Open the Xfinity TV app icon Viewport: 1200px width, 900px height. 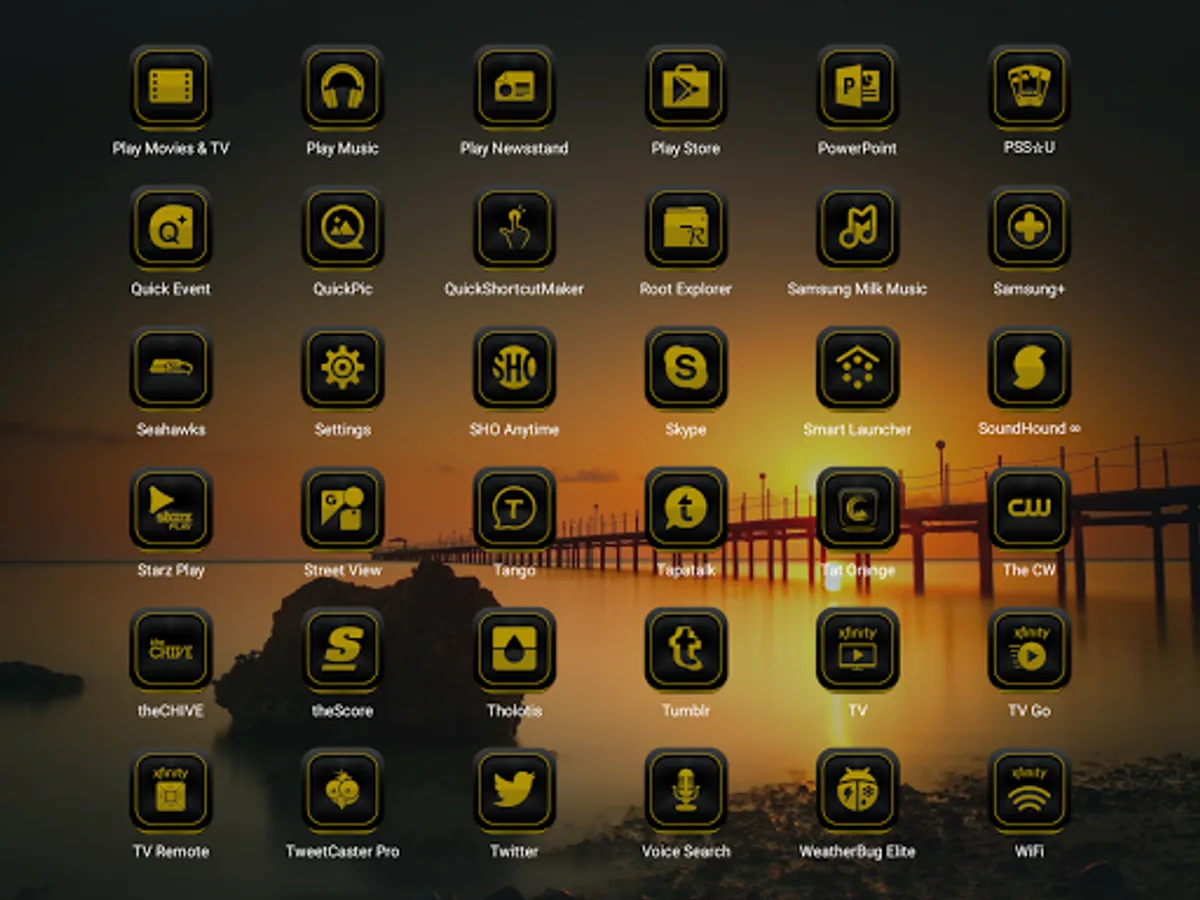click(x=857, y=651)
